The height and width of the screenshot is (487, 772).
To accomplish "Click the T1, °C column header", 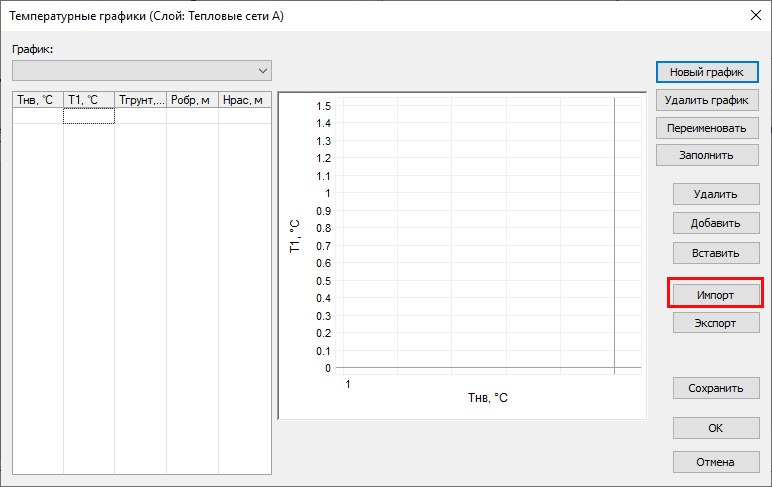I will [x=88, y=100].
